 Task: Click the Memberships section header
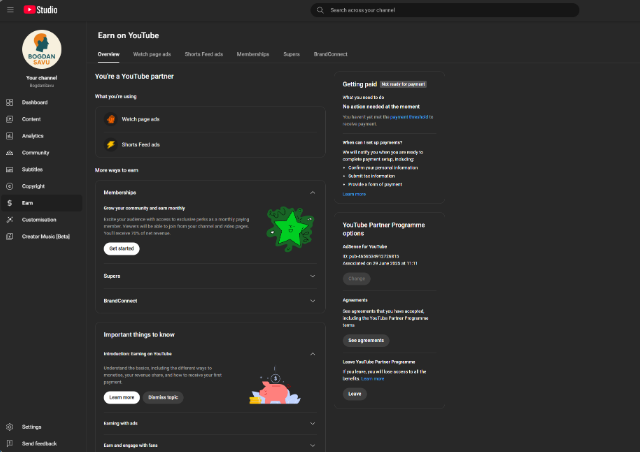coord(210,193)
